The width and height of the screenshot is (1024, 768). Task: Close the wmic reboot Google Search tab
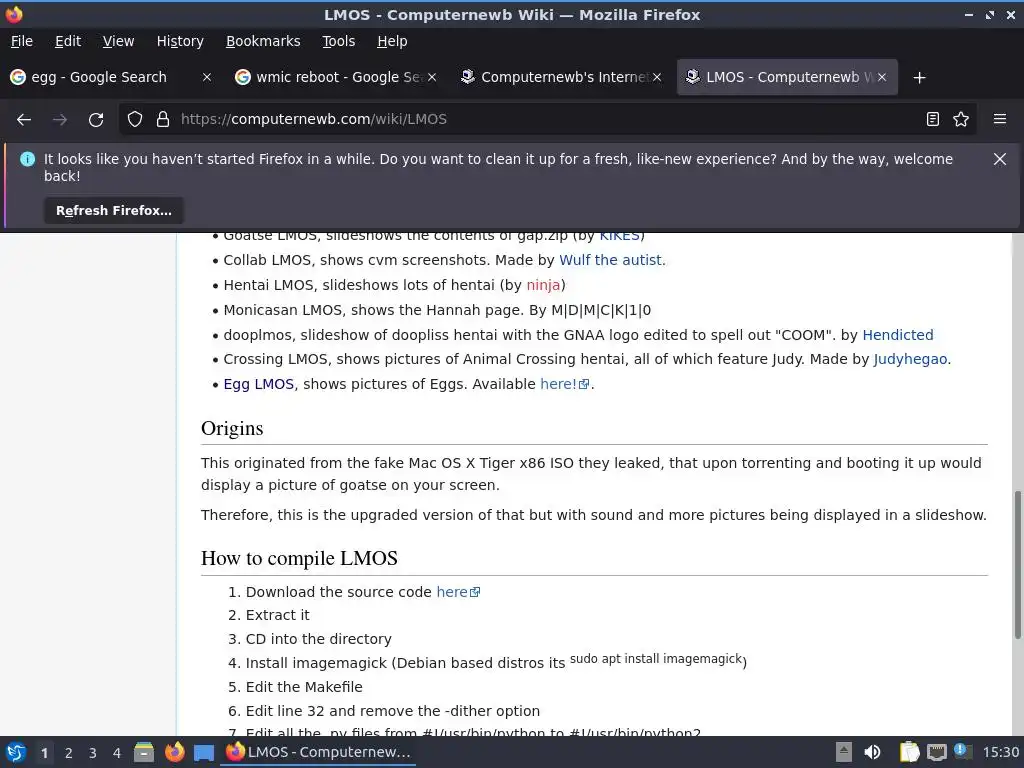click(x=432, y=78)
